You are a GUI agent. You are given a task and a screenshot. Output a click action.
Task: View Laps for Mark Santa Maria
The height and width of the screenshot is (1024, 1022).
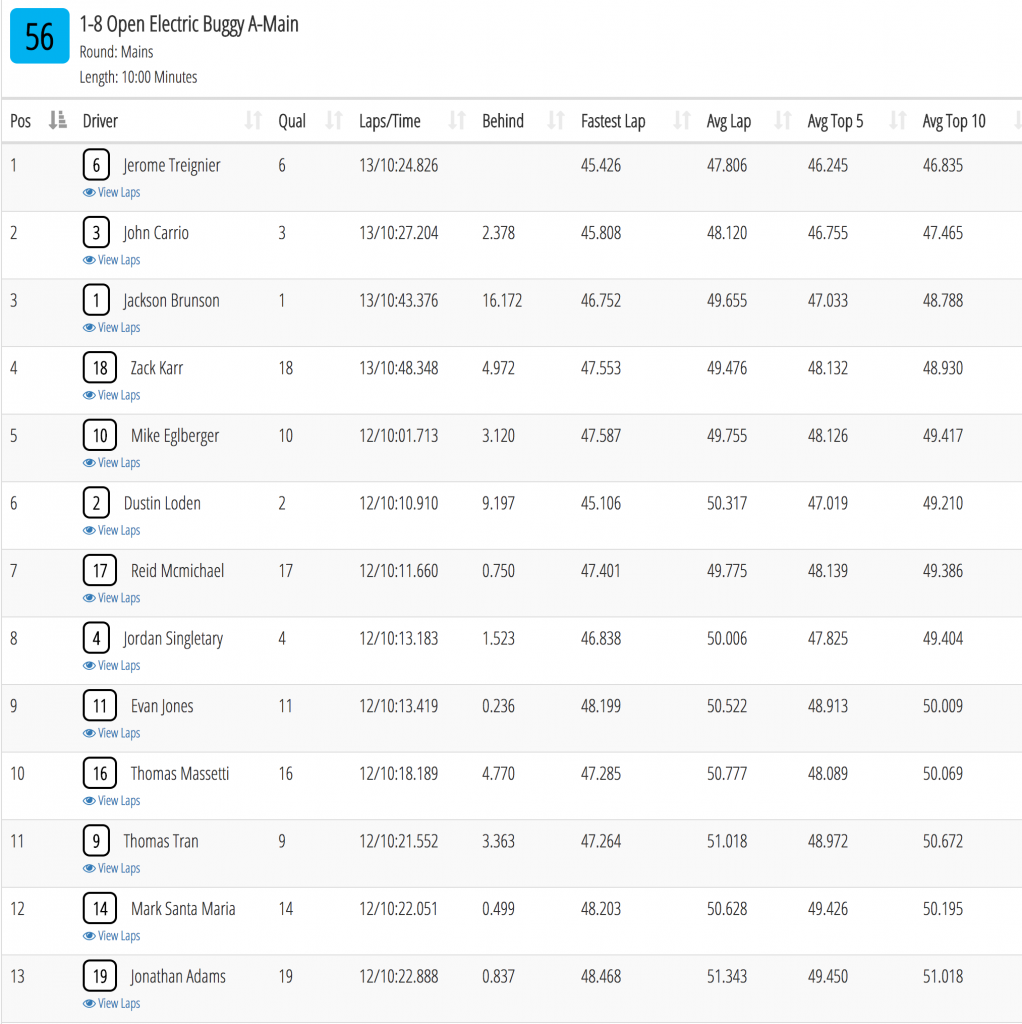point(112,936)
